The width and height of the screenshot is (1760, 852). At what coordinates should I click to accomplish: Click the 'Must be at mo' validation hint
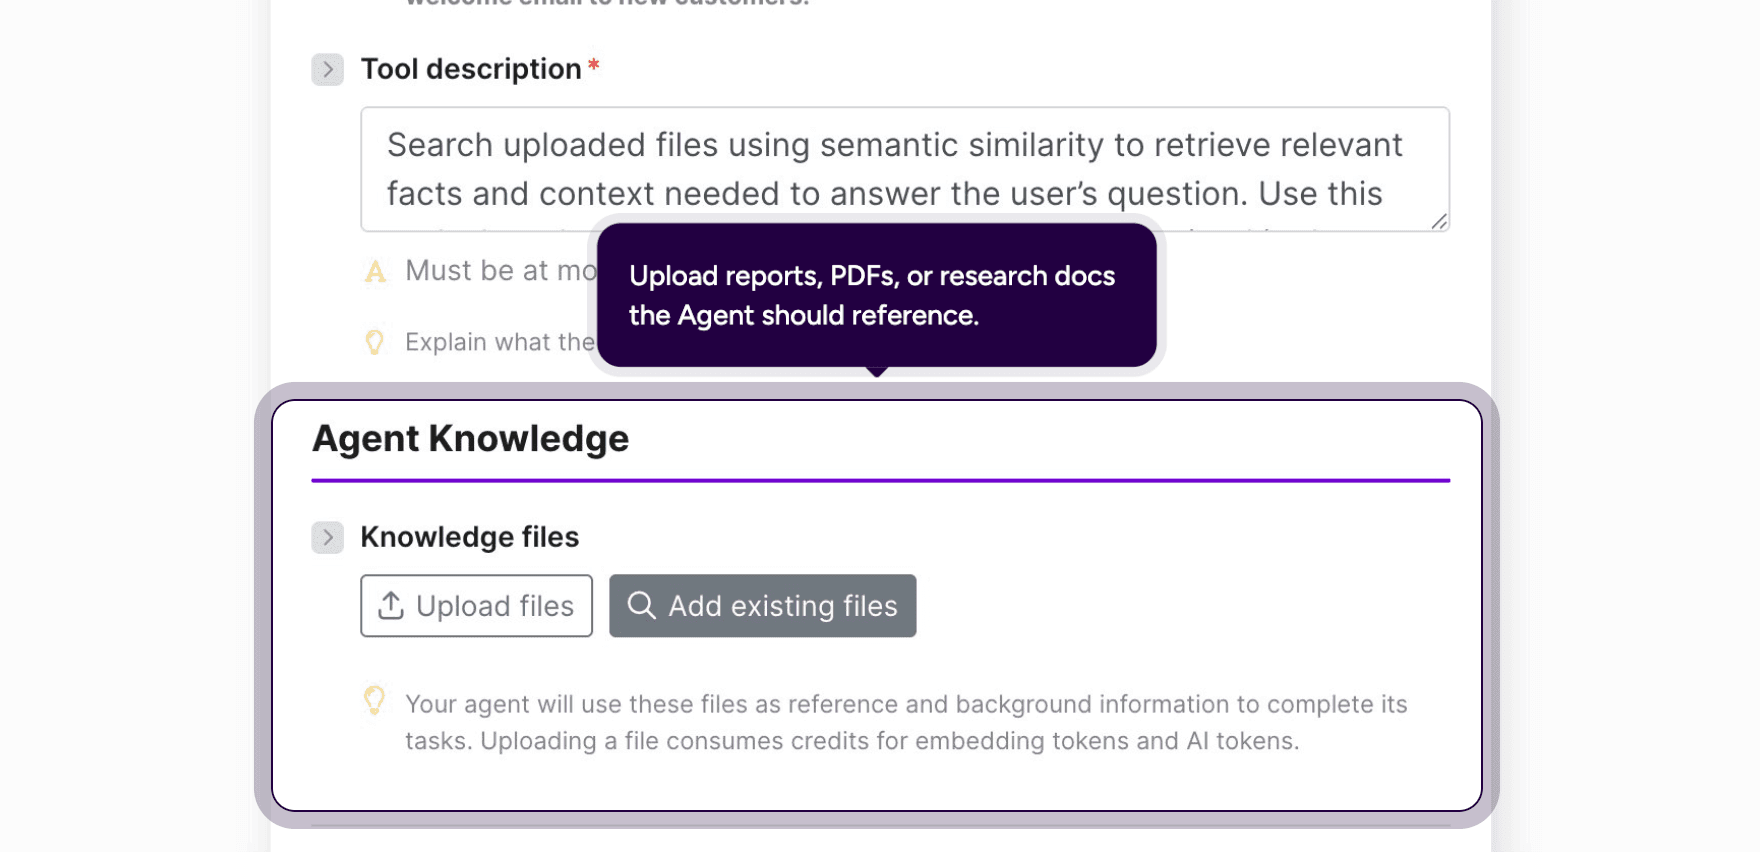[x=501, y=271]
